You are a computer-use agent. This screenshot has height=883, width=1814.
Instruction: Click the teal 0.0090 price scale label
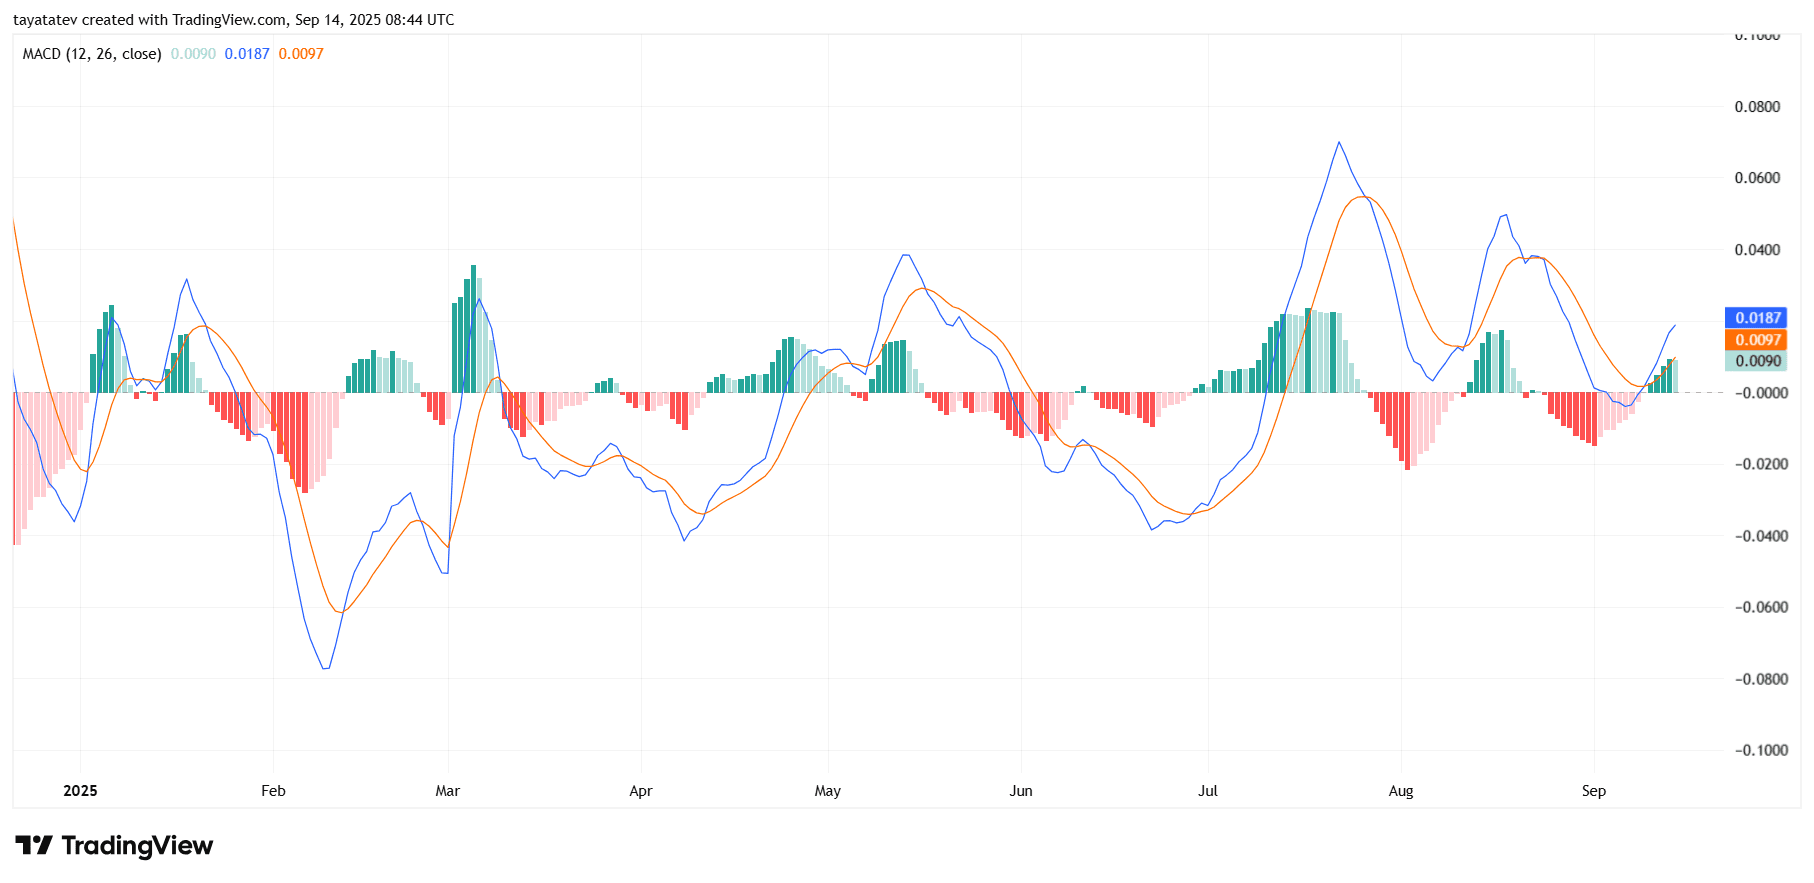1756,361
